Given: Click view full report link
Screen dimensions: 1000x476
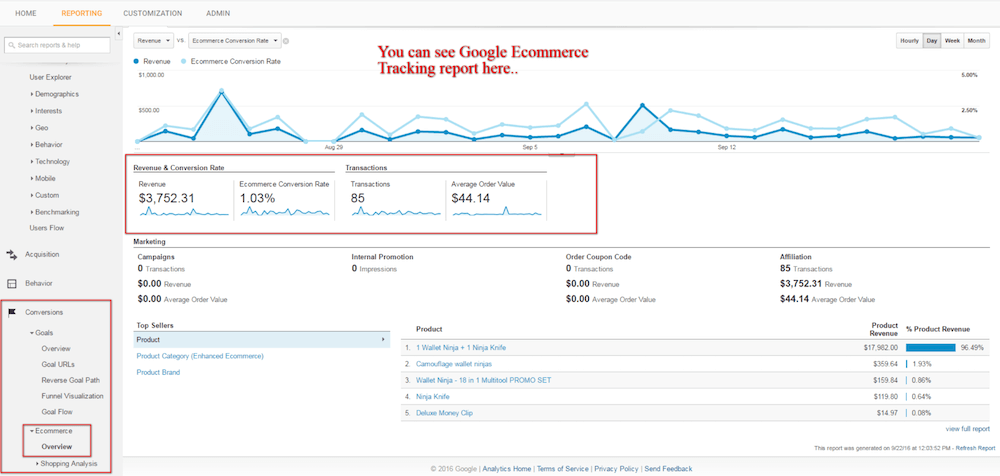Looking at the screenshot, I should pos(967,429).
